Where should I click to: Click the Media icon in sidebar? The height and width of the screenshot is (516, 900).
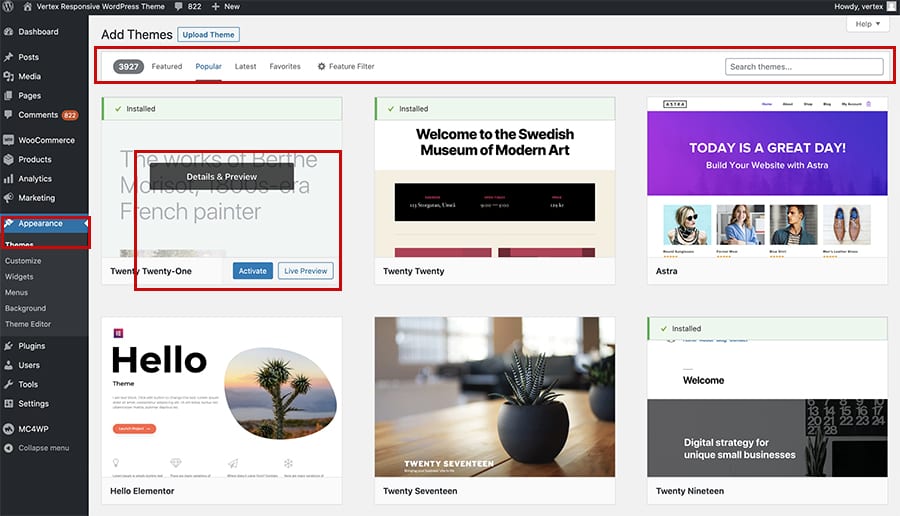[9, 76]
